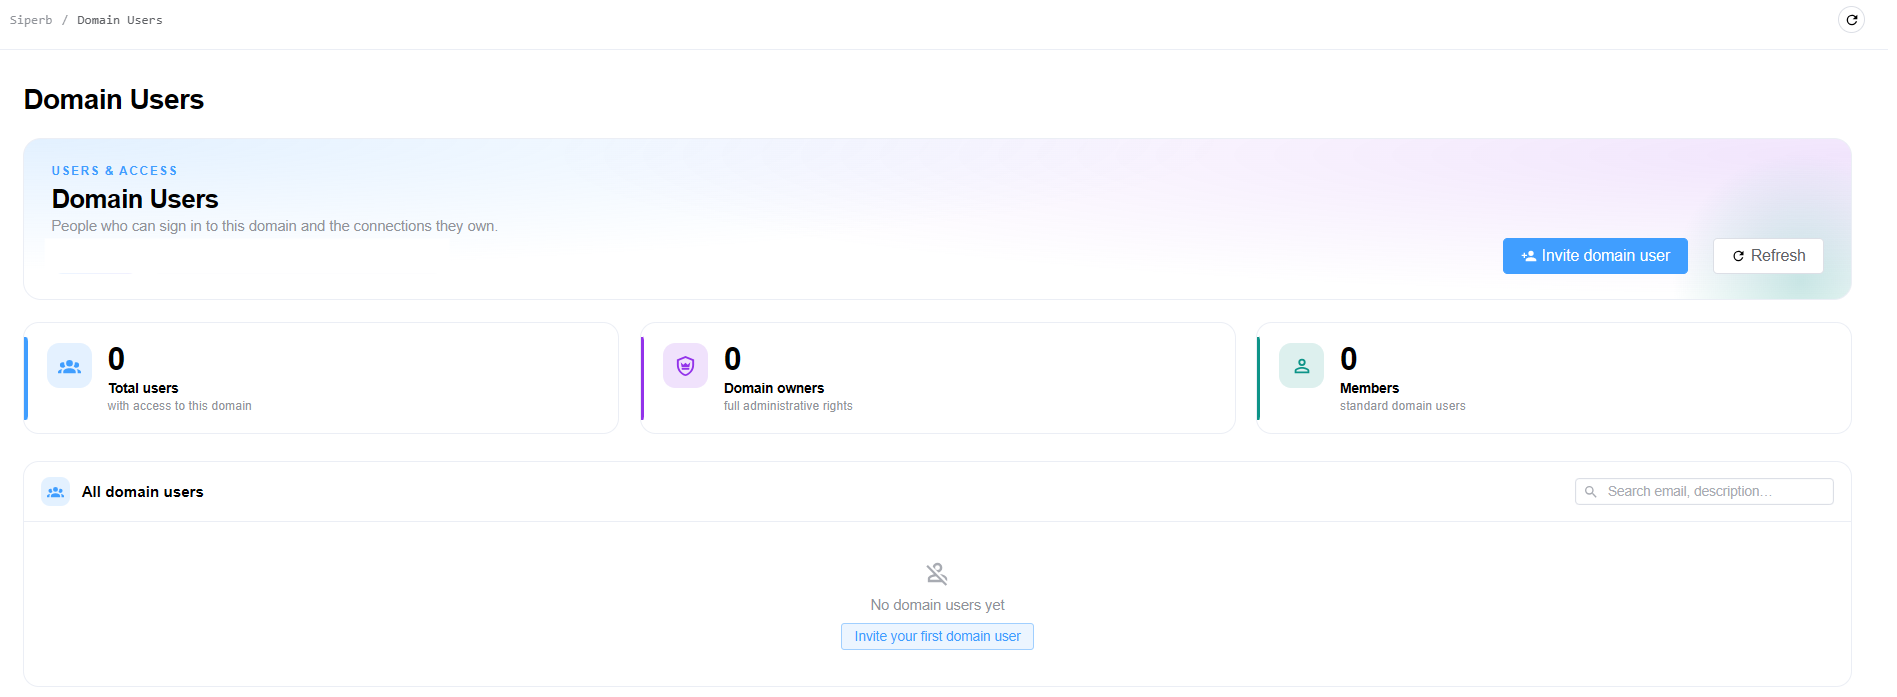Select the Domain Users breadcrumb item
The width and height of the screenshot is (1897, 697).
point(120,20)
